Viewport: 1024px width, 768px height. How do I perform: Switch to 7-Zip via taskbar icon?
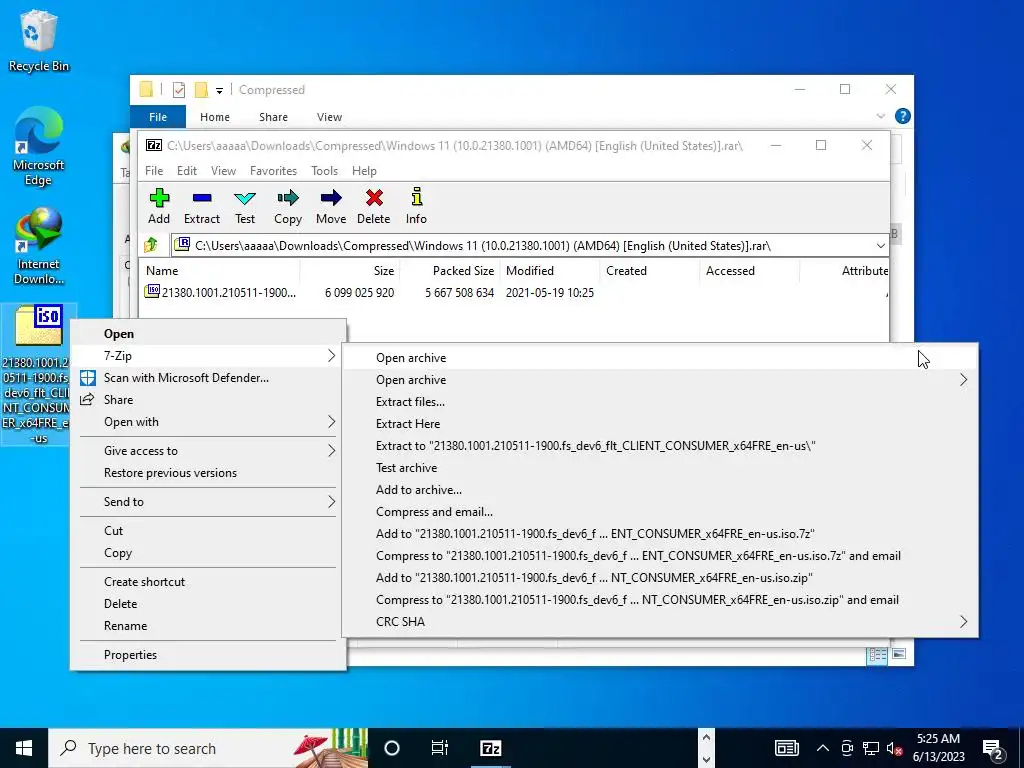coord(491,748)
